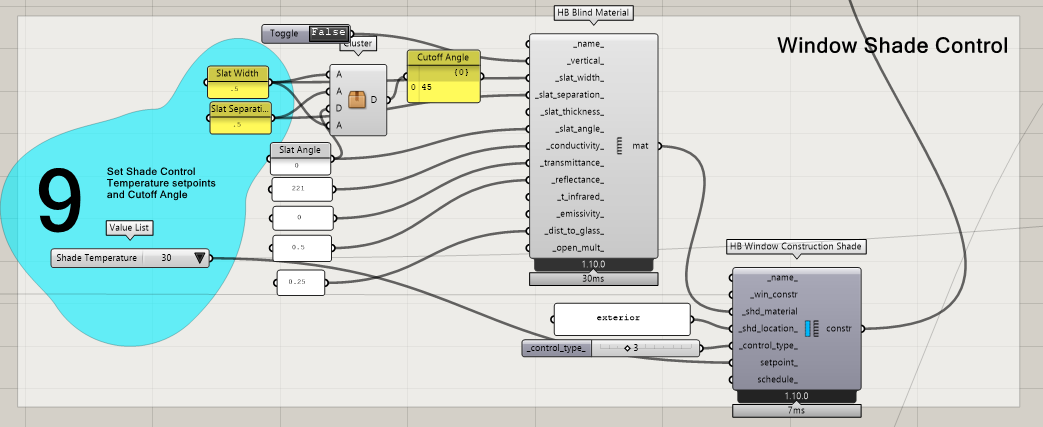This screenshot has width=1043, height=427.
Task: Click the _open_mult_ input parameter
Action: pos(578,248)
